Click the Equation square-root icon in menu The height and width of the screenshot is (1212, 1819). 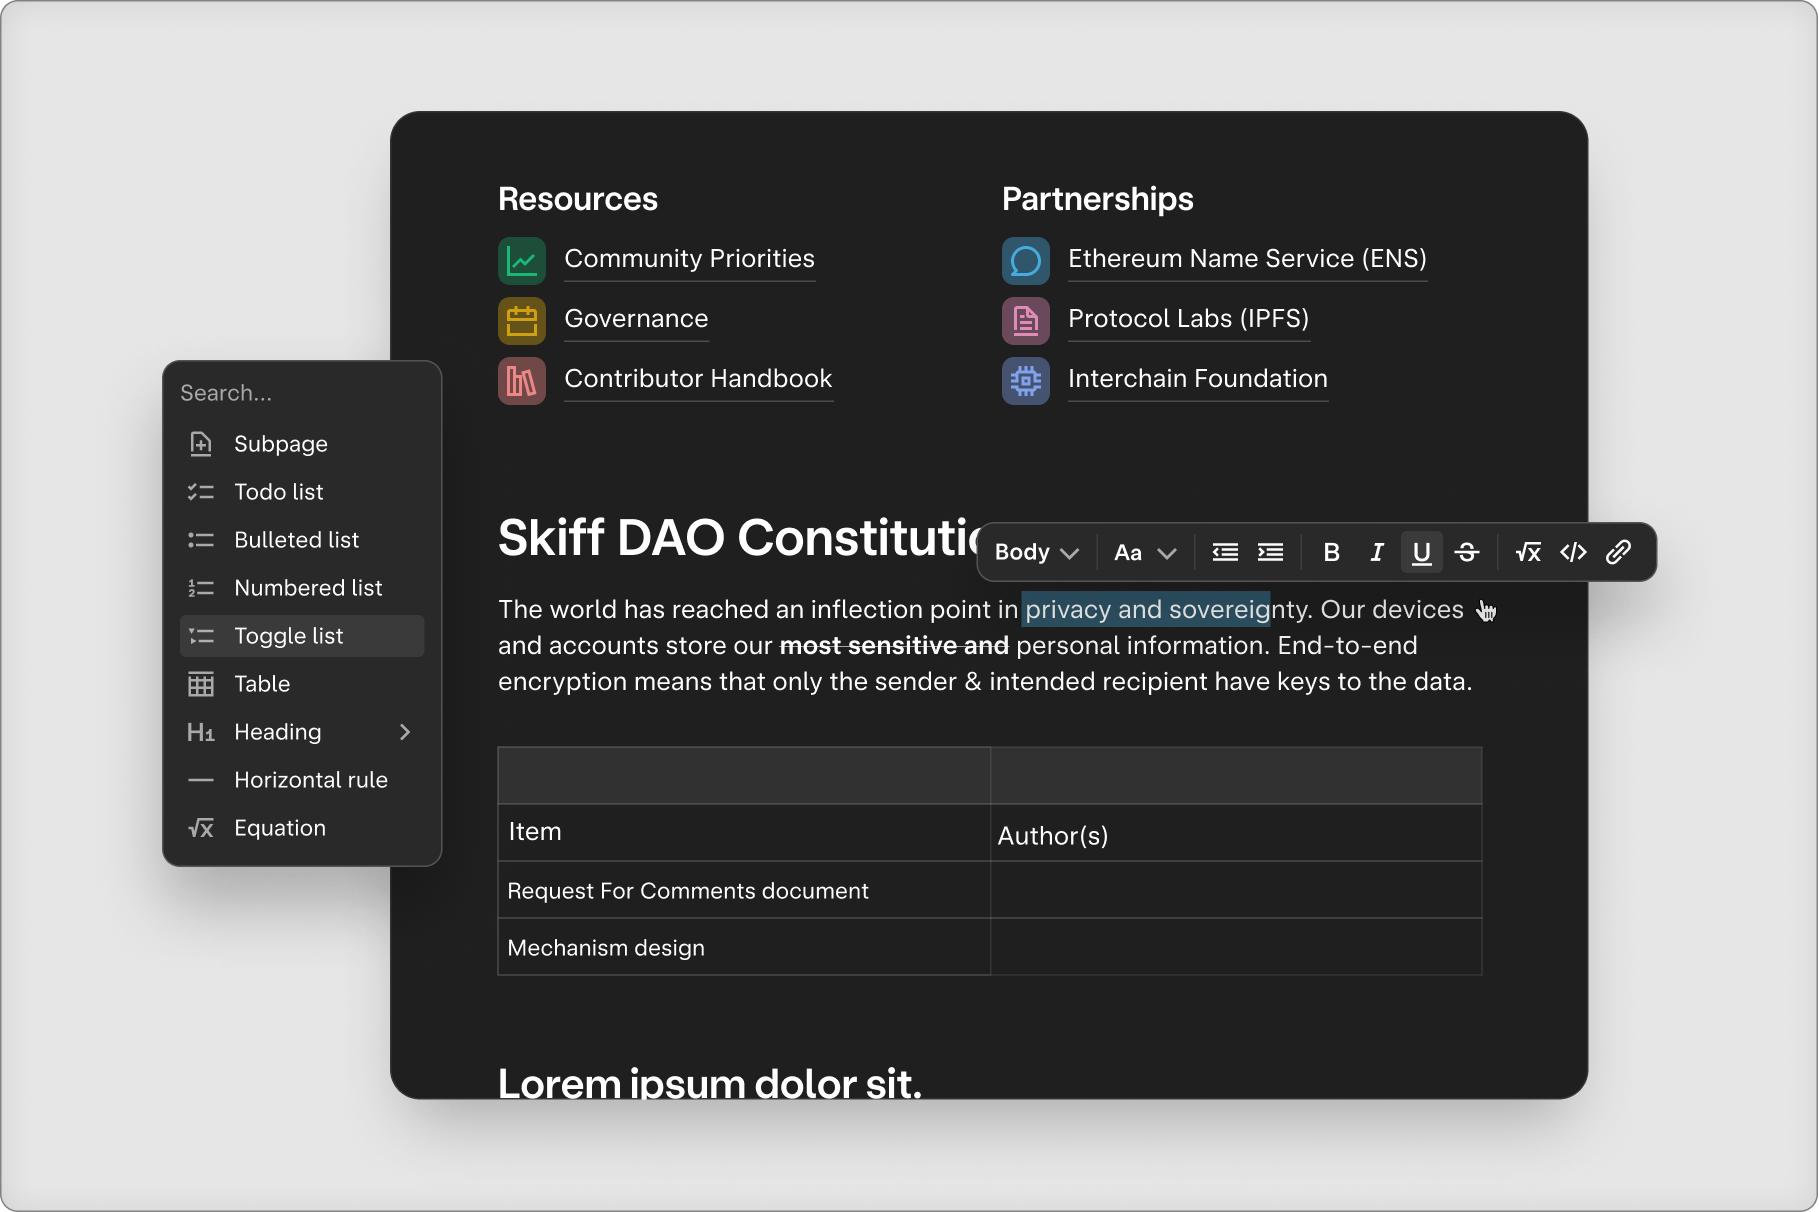click(201, 828)
